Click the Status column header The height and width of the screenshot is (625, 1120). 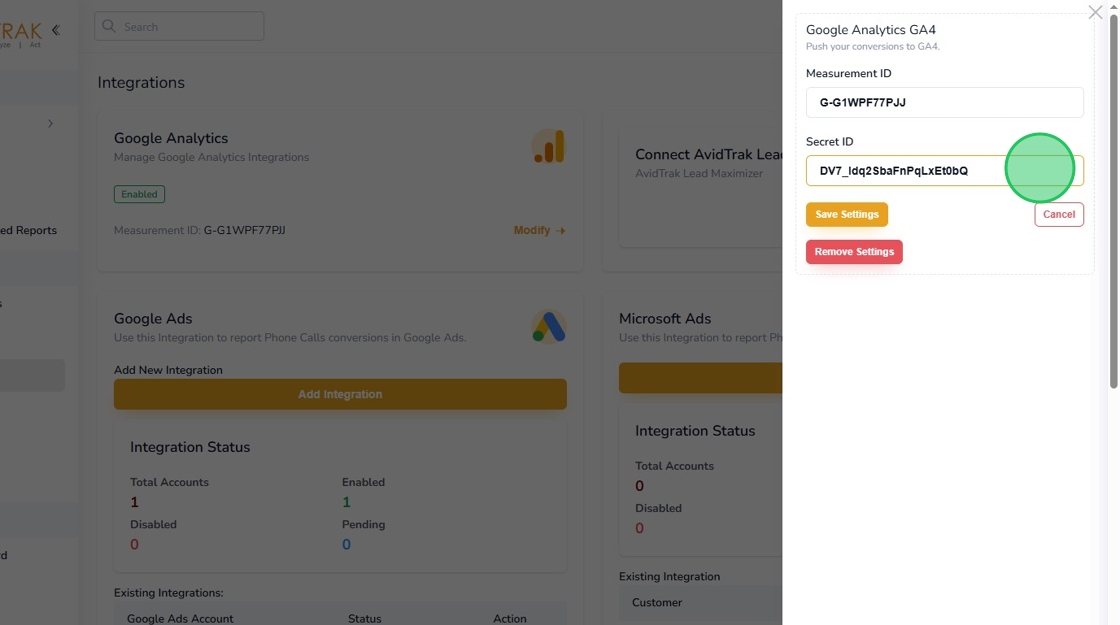[364, 619]
